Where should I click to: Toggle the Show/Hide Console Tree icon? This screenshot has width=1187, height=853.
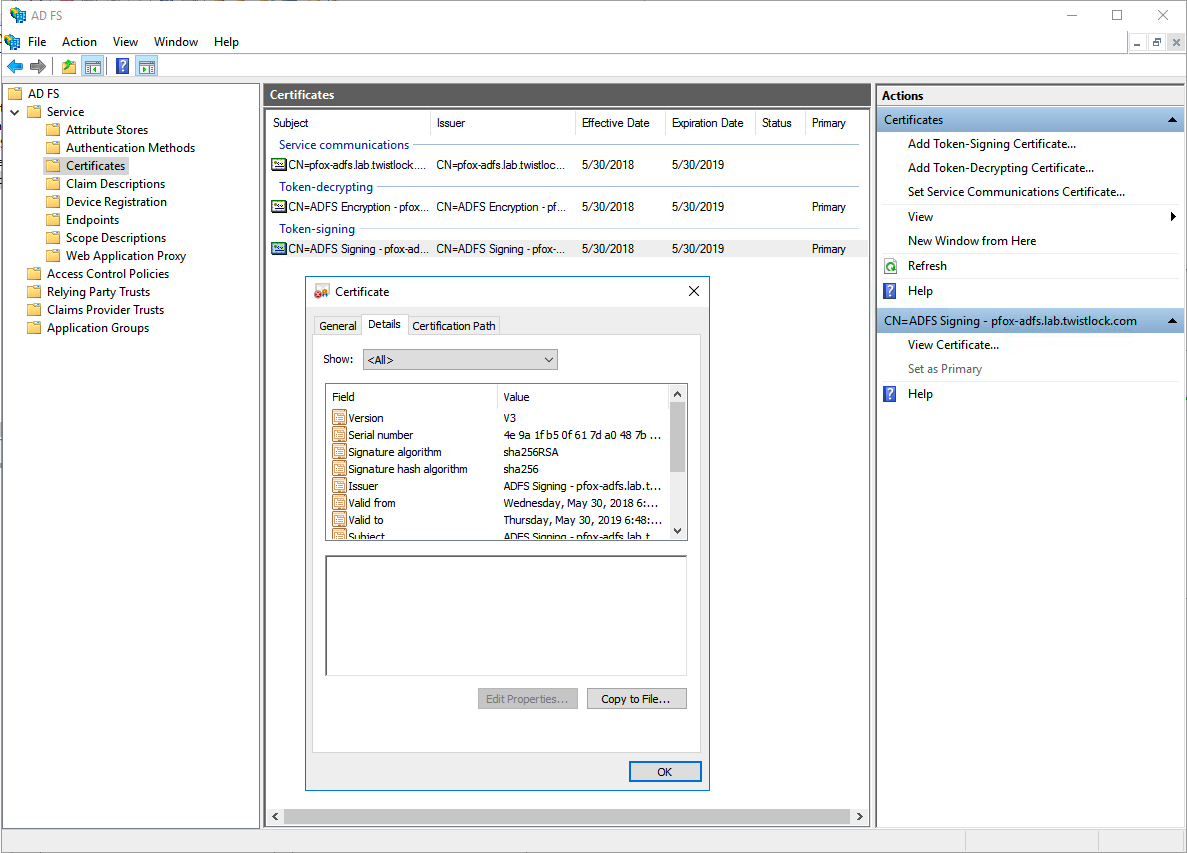[x=93, y=67]
